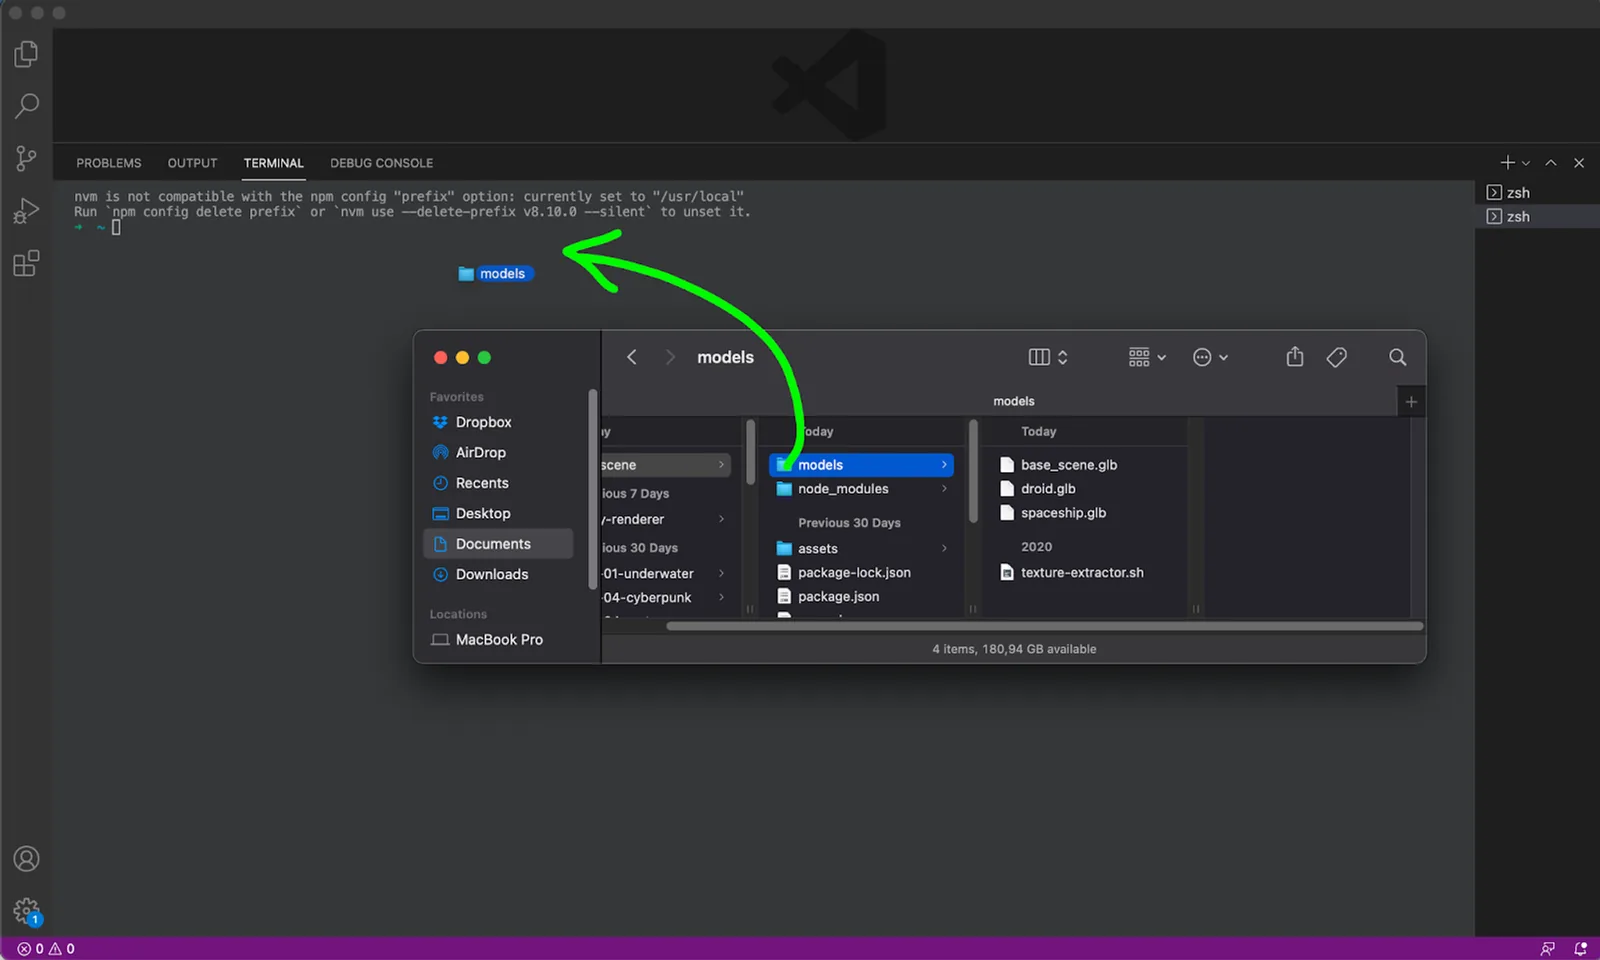1600x960 pixels.
Task: Open Dropbox in Finder sidebar
Action: coord(498,422)
